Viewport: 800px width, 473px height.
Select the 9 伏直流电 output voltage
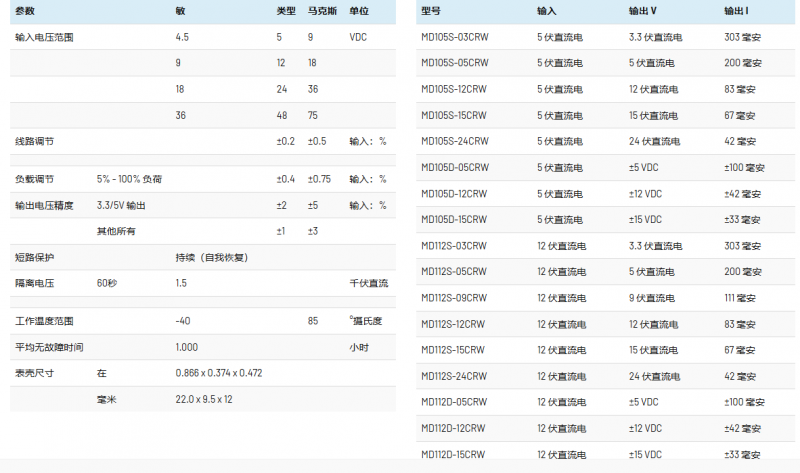pos(652,298)
